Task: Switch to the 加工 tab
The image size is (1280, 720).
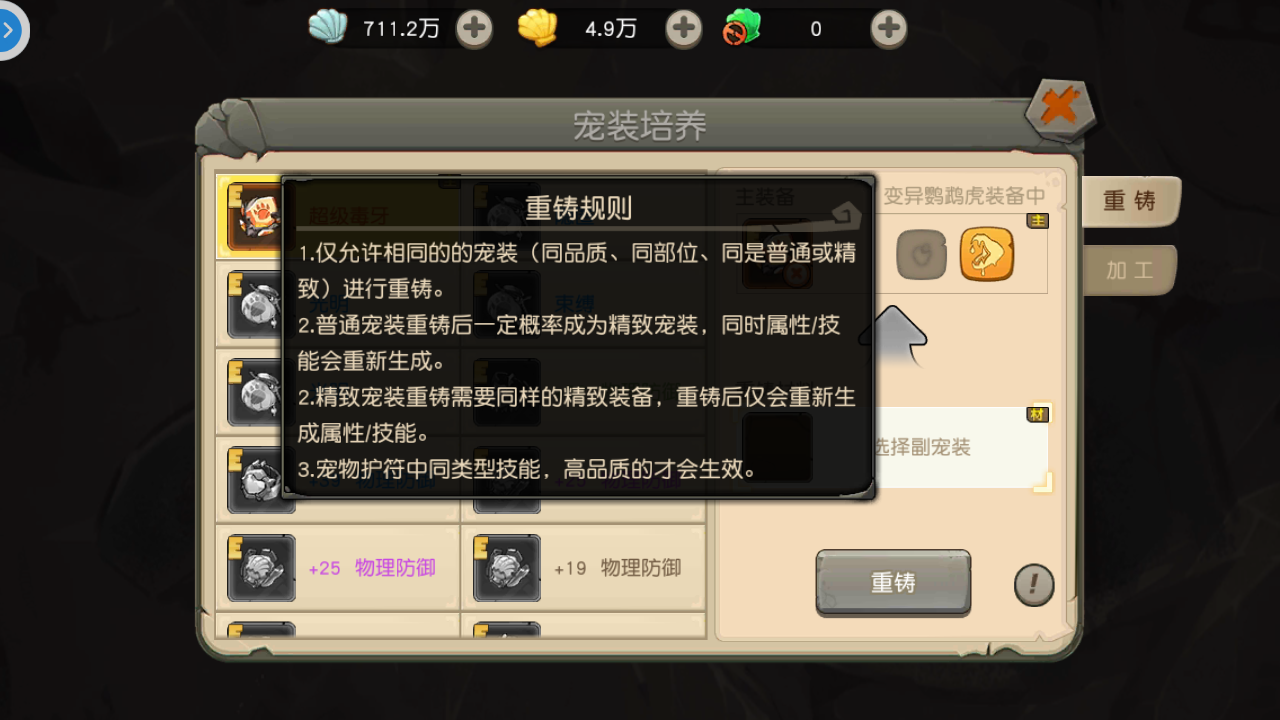Action: pos(1129,270)
